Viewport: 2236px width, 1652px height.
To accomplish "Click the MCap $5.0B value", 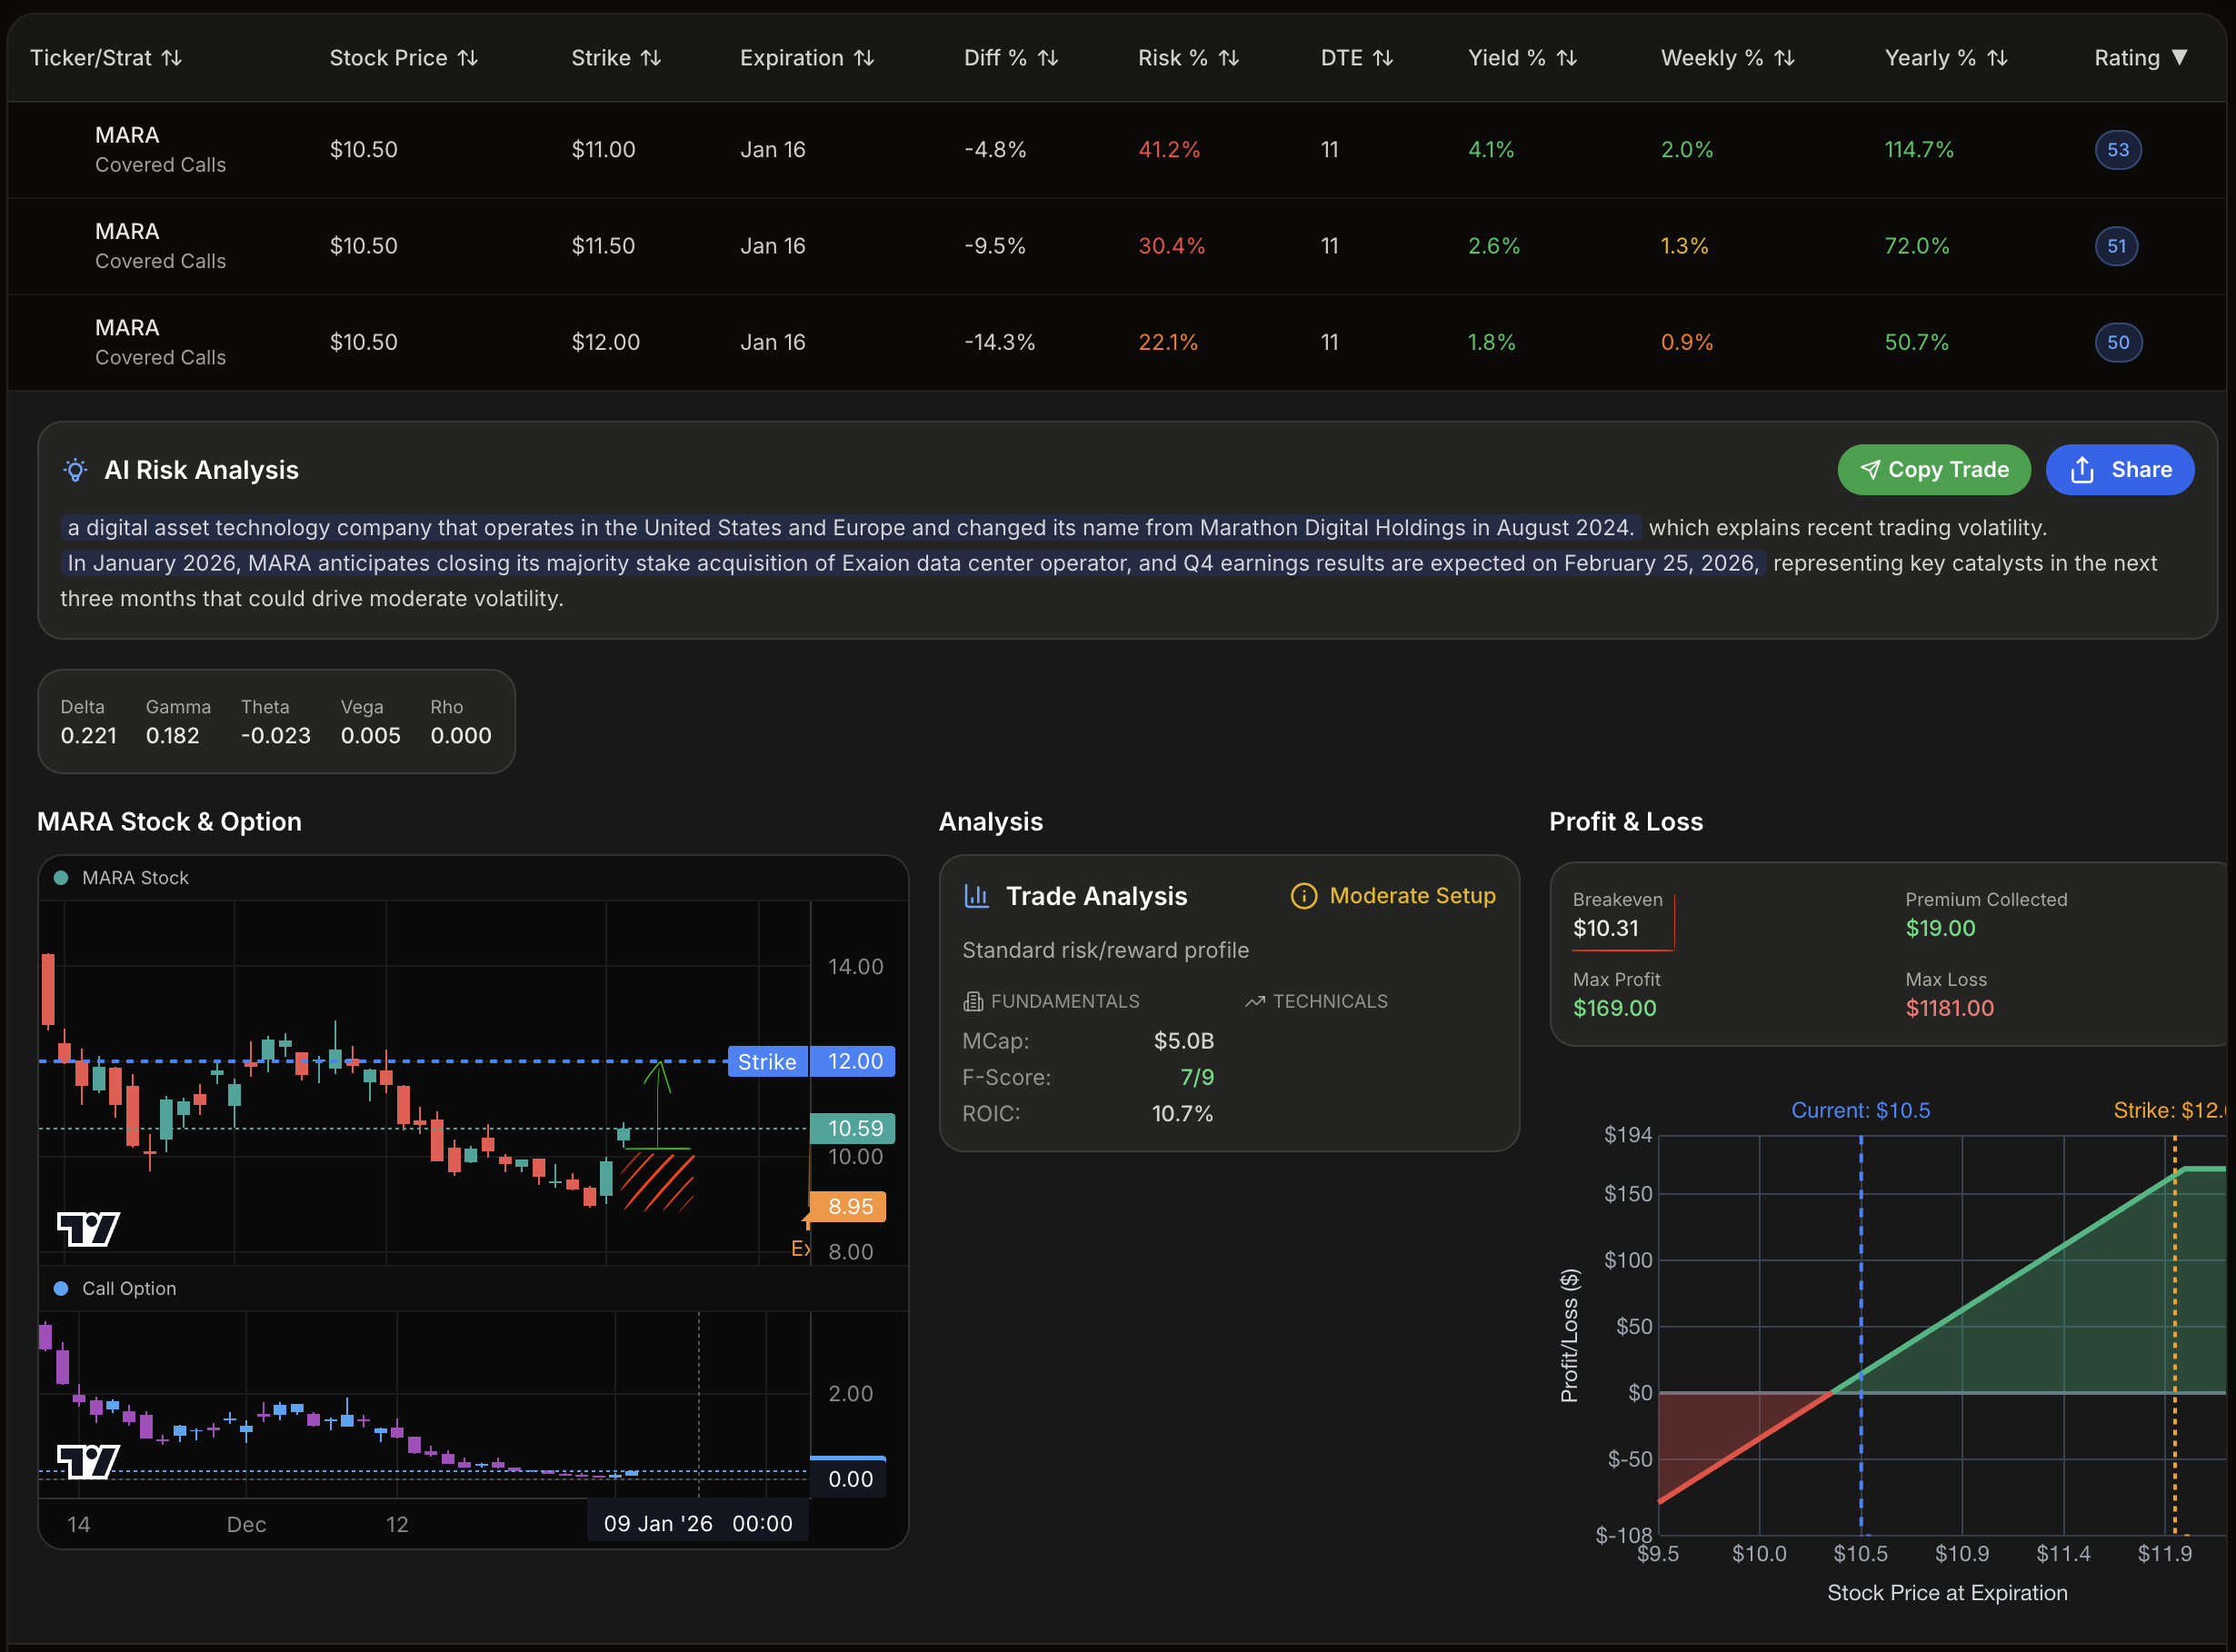I will (x=1184, y=1042).
